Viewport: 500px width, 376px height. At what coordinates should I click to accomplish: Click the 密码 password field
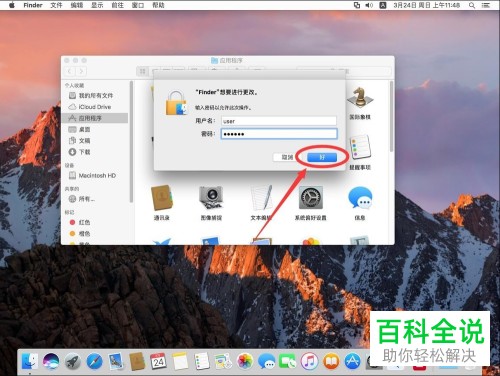coord(279,134)
